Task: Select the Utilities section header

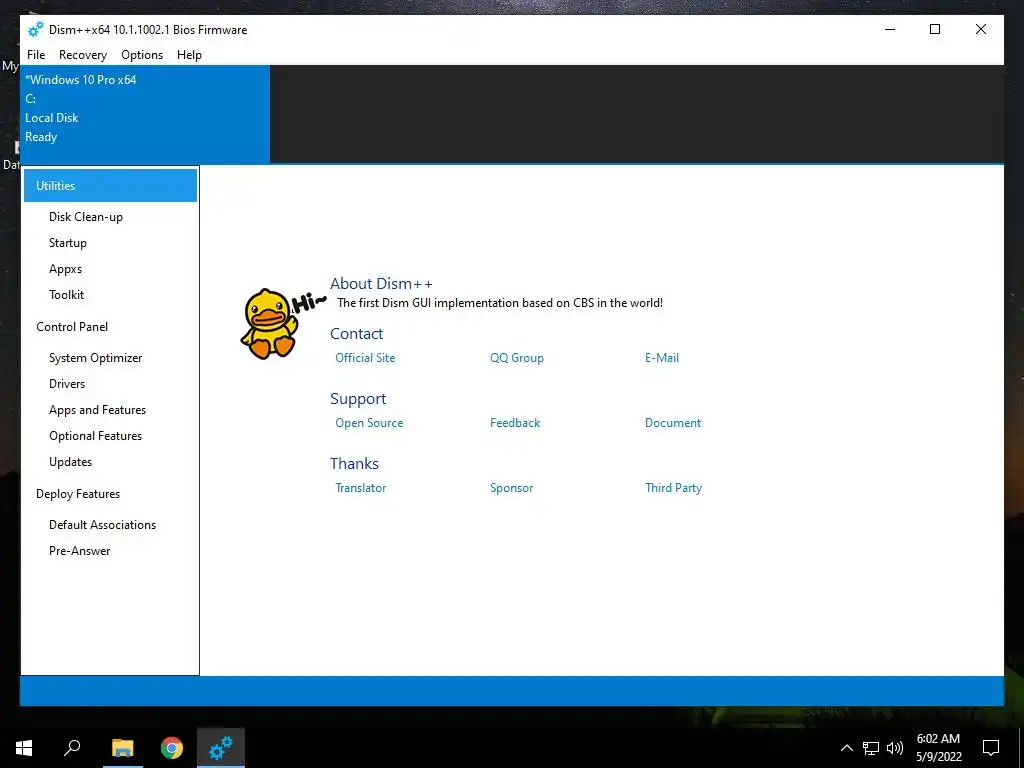Action: pyautogui.click(x=110, y=185)
